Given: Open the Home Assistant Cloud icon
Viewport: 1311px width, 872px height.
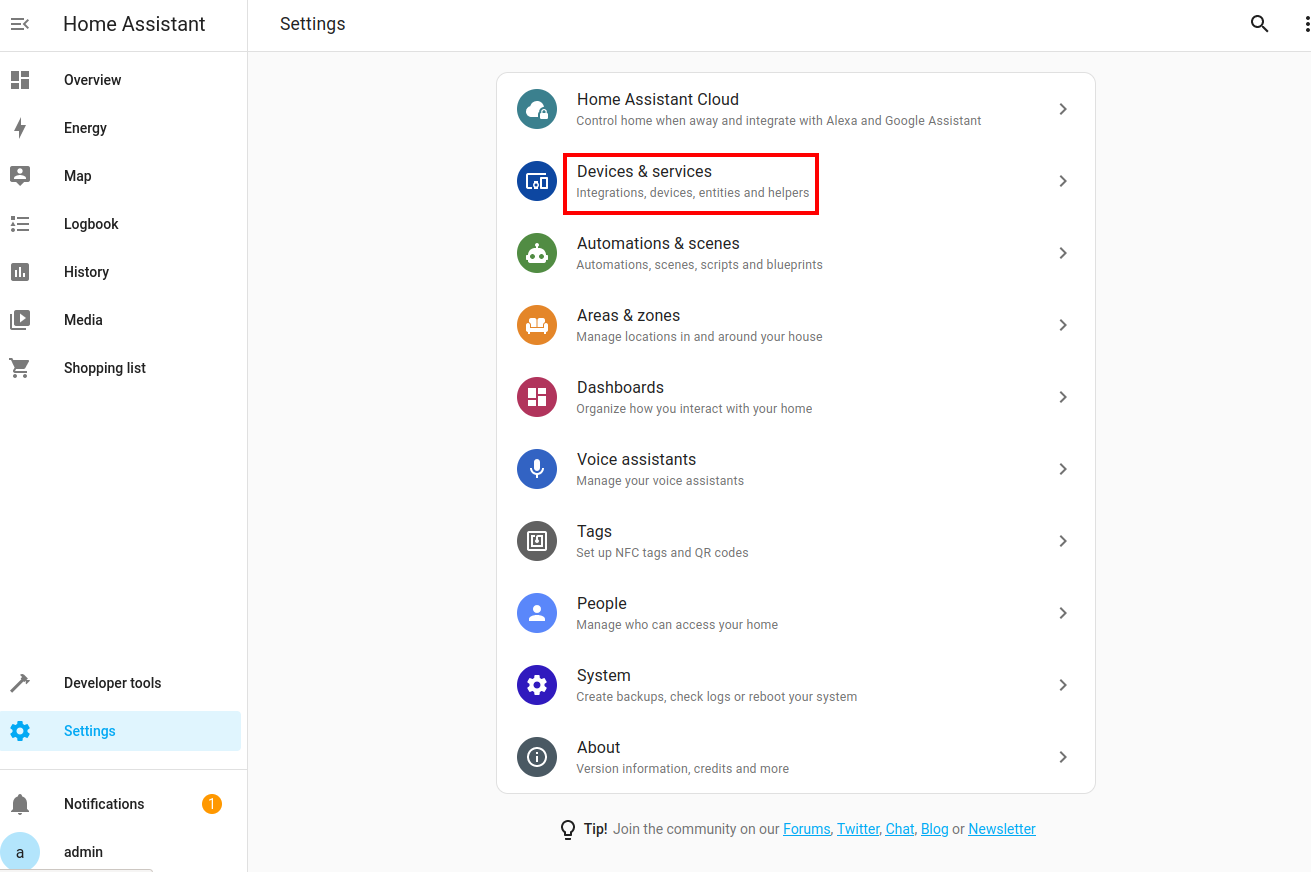Looking at the screenshot, I should pyautogui.click(x=537, y=109).
